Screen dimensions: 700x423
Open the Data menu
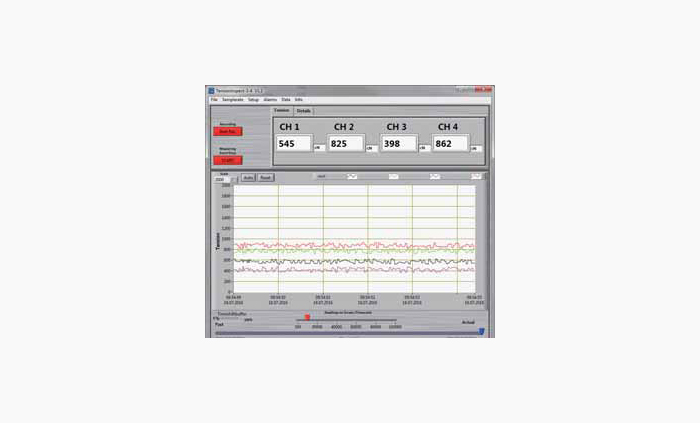pos(286,100)
